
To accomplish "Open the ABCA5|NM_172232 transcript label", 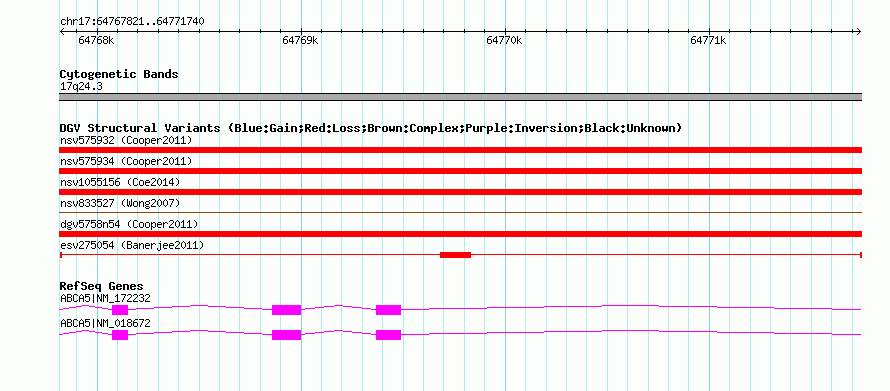I will (x=105, y=298).
